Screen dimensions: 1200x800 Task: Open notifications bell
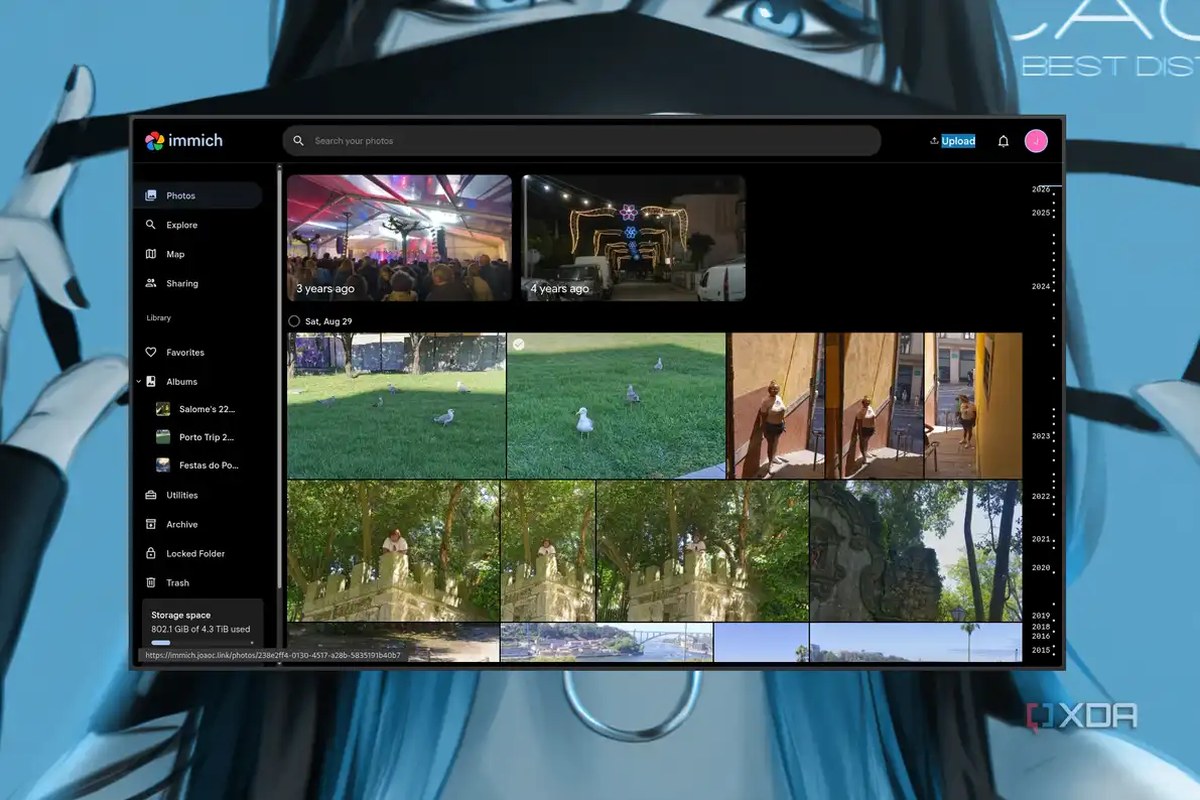(x=1003, y=141)
